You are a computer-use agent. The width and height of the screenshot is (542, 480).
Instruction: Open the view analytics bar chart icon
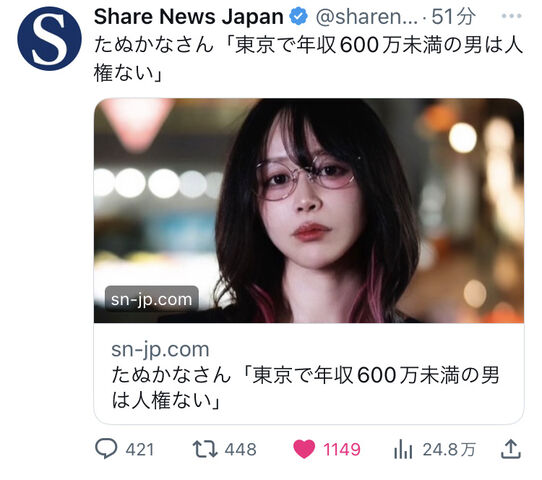click(x=403, y=449)
